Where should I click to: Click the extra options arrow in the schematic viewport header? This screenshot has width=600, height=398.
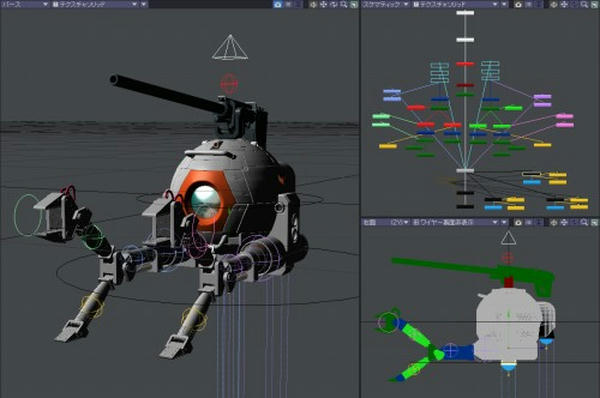pos(504,4)
